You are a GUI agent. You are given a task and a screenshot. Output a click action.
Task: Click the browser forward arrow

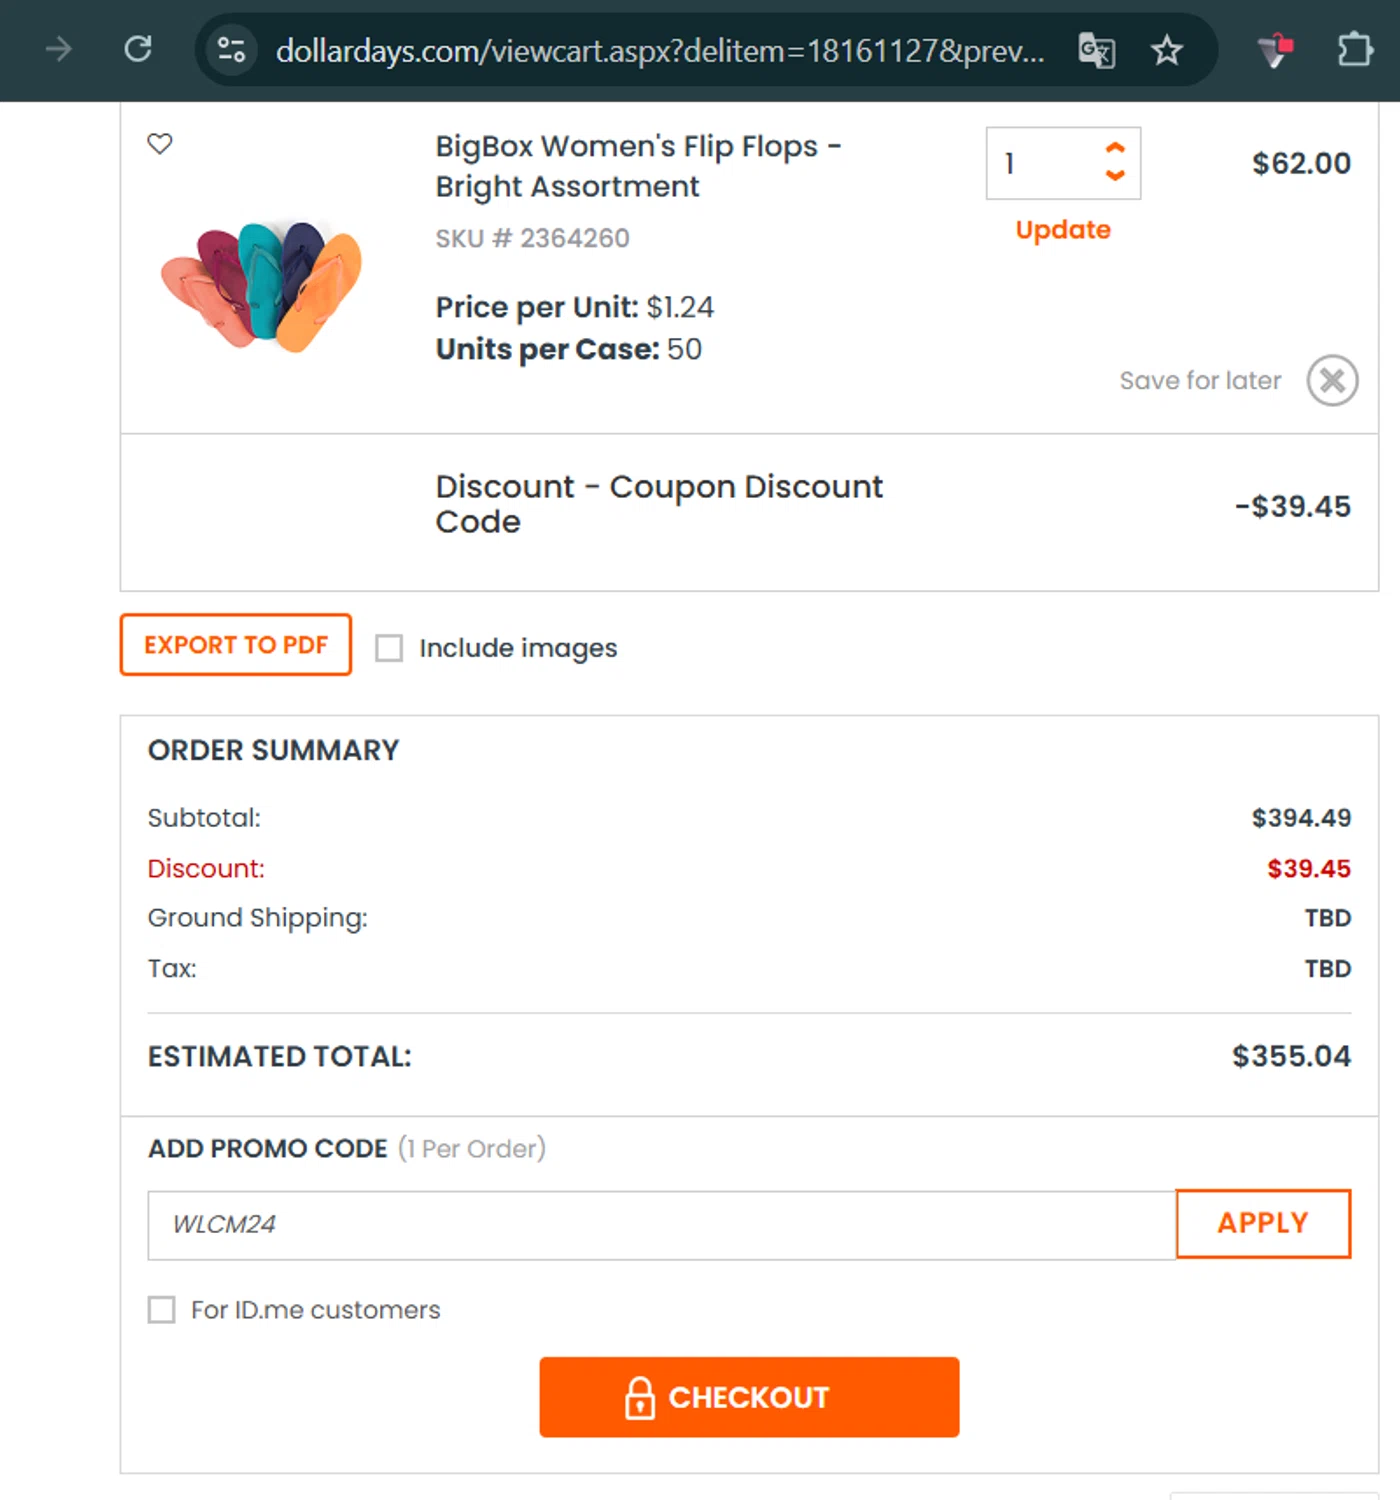(x=59, y=49)
